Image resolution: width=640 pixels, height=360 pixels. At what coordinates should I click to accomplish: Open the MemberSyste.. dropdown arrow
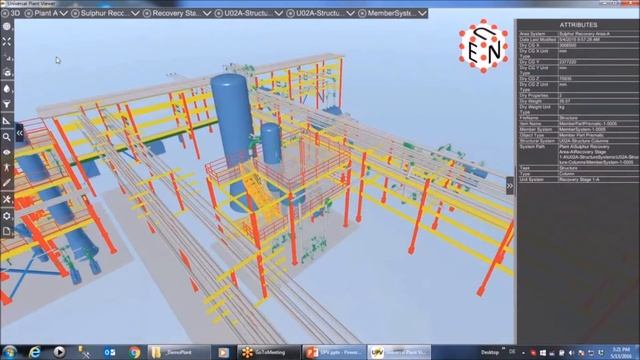423,13
